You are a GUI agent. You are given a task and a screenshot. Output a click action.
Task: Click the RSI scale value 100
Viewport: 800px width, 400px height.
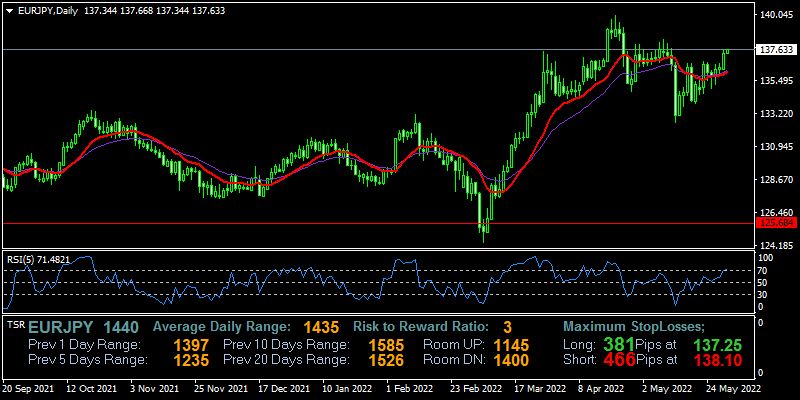(x=767, y=258)
